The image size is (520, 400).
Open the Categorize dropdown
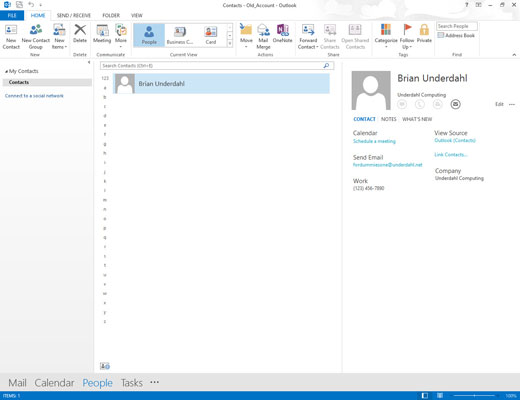click(386, 36)
